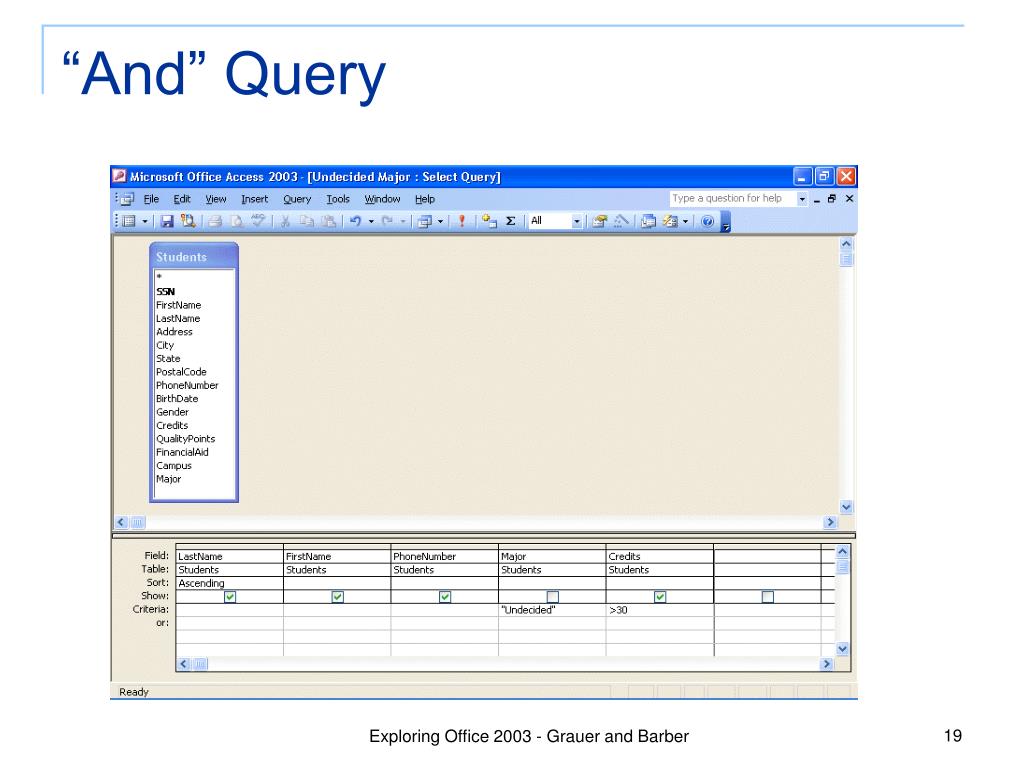The width and height of the screenshot is (1024, 768).
Task: Open the Undo history dropdown arrow
Action: pos(371,221)
